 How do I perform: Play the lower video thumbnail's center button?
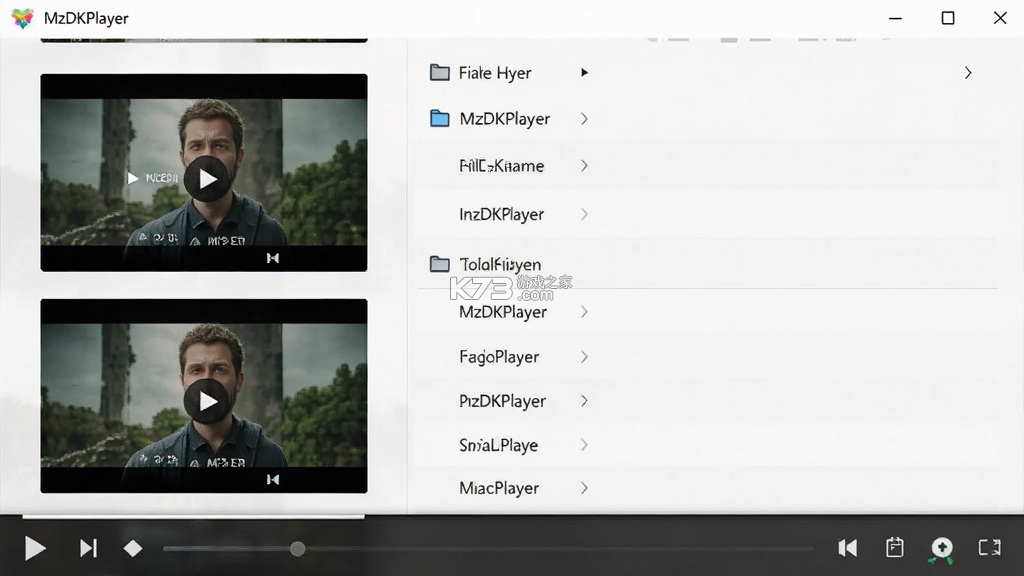[207, 402]
